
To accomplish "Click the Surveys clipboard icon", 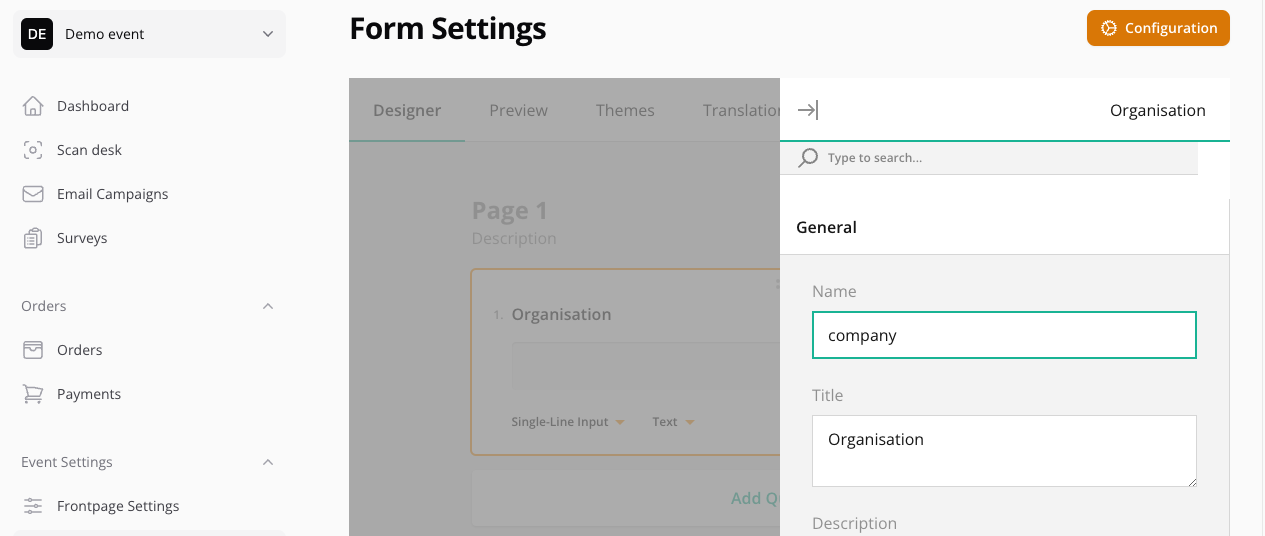I will coord(33,238).
